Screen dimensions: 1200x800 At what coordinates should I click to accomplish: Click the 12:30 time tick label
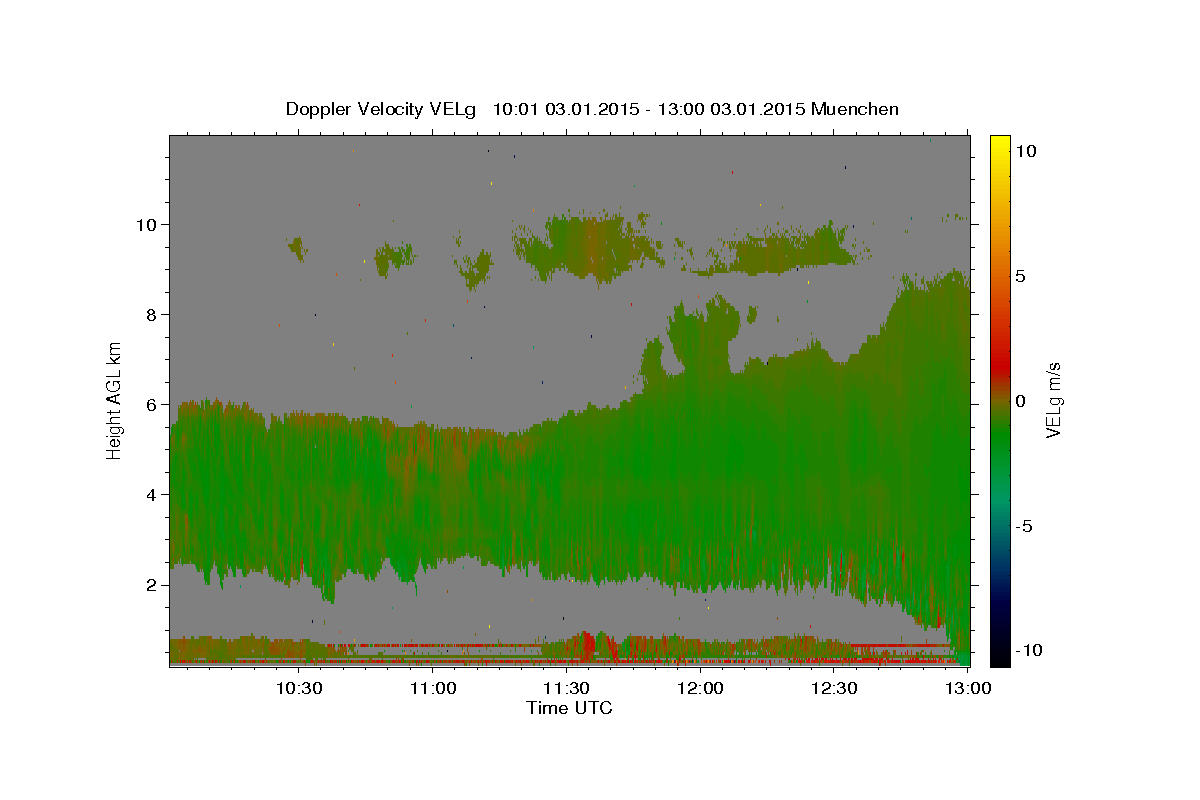point(835,688)
